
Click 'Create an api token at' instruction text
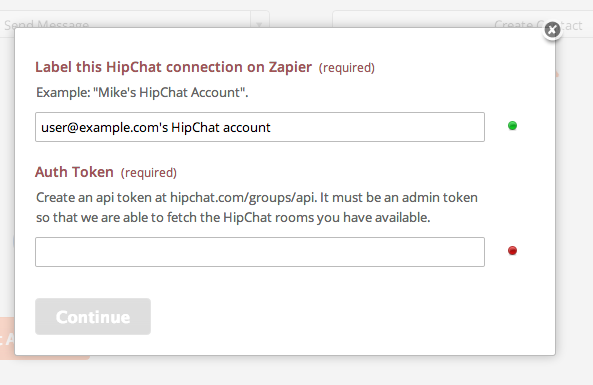102,197
